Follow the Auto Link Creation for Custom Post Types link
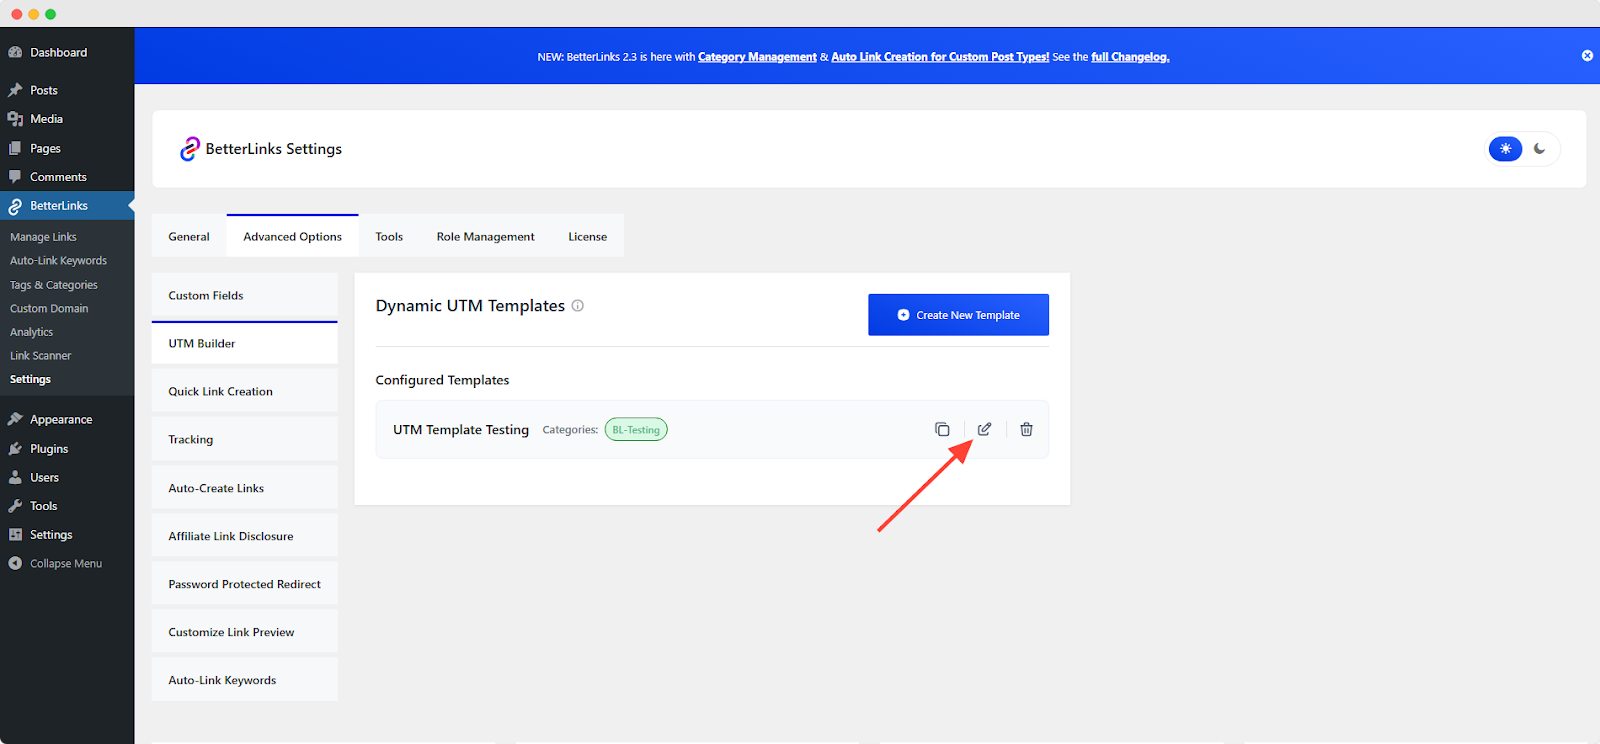This screenshot has height=744, width=1600. (x=940, y=57)
